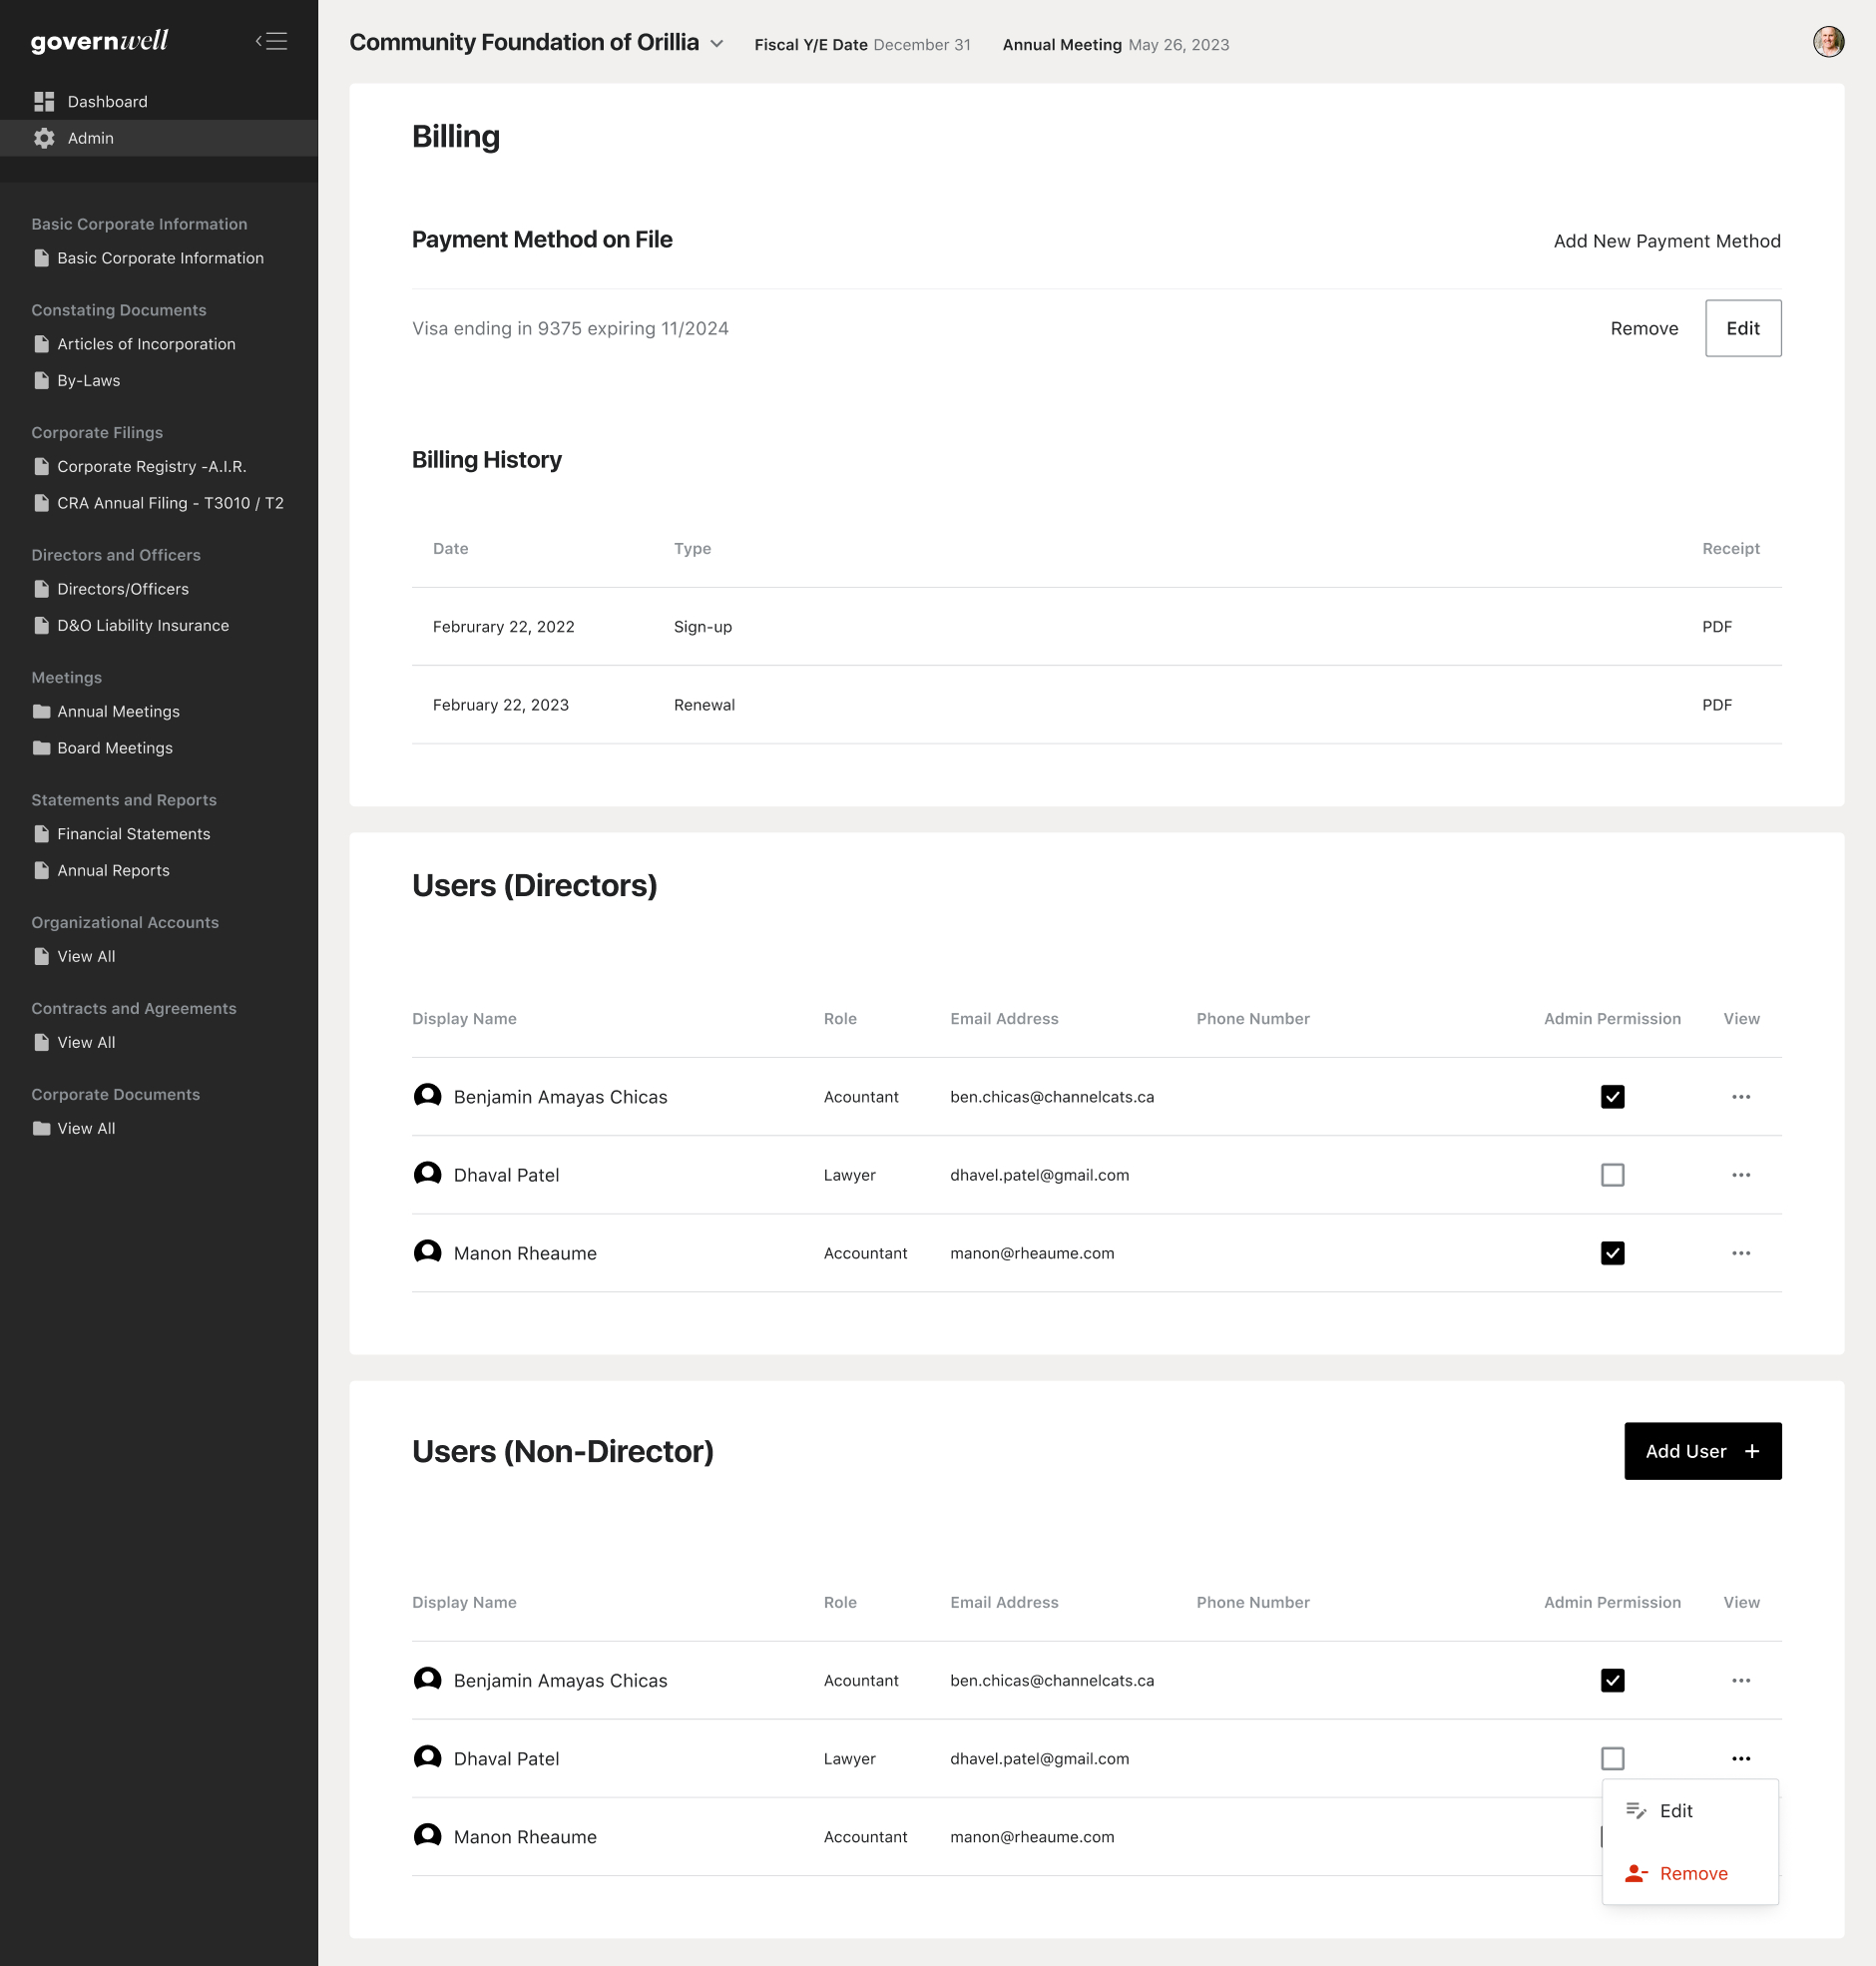1876x1966 pixels.
Task: Toggle admin permission for Dhaval Patel in Non-Director
Action: [x=1612, y=1758]
